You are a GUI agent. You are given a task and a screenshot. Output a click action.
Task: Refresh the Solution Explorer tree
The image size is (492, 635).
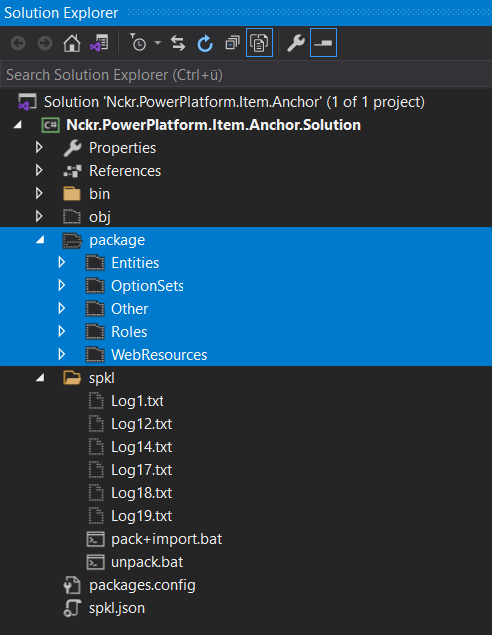(x=205, y=43)
